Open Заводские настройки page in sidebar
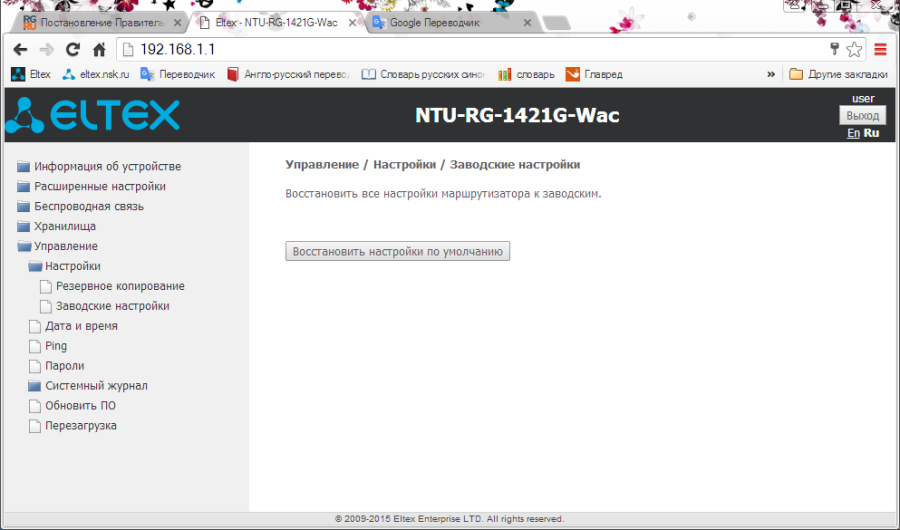The image size is (900, 530). tap(104, 306)
